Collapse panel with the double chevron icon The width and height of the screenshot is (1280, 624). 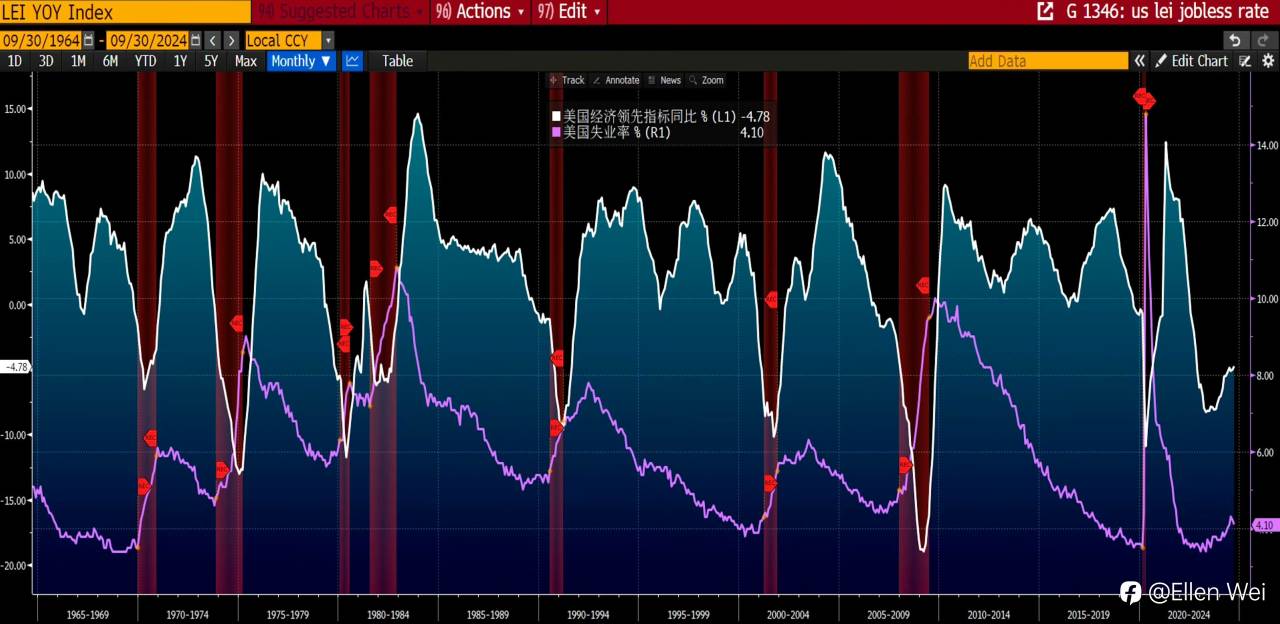pos(1139,61)
